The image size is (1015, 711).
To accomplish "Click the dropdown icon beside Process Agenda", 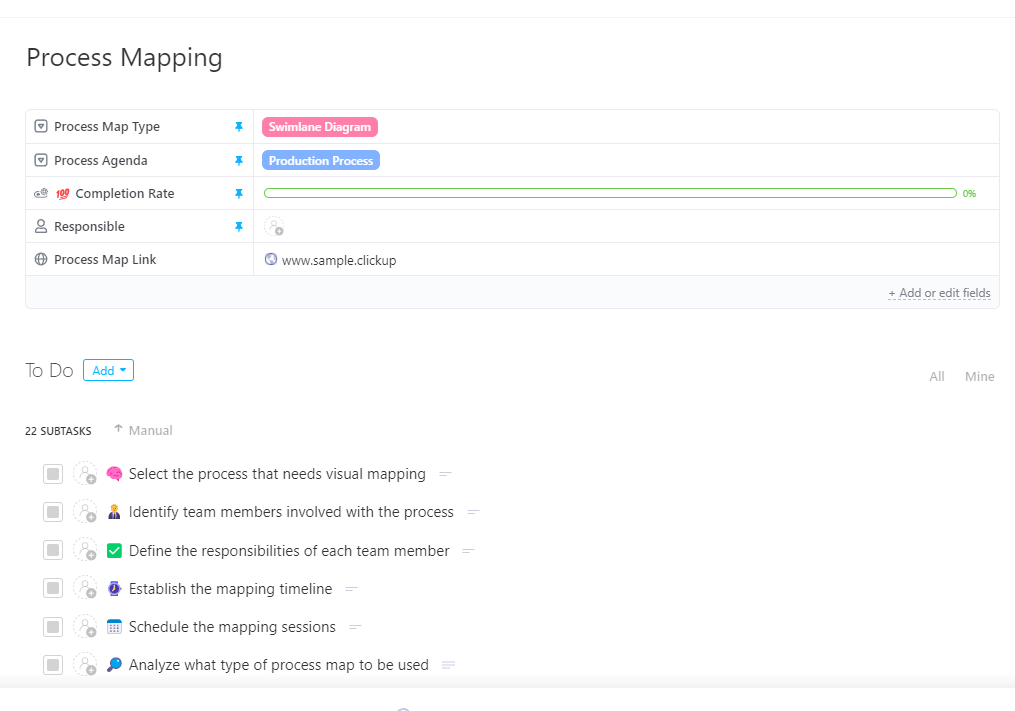I will pos(40,160).
